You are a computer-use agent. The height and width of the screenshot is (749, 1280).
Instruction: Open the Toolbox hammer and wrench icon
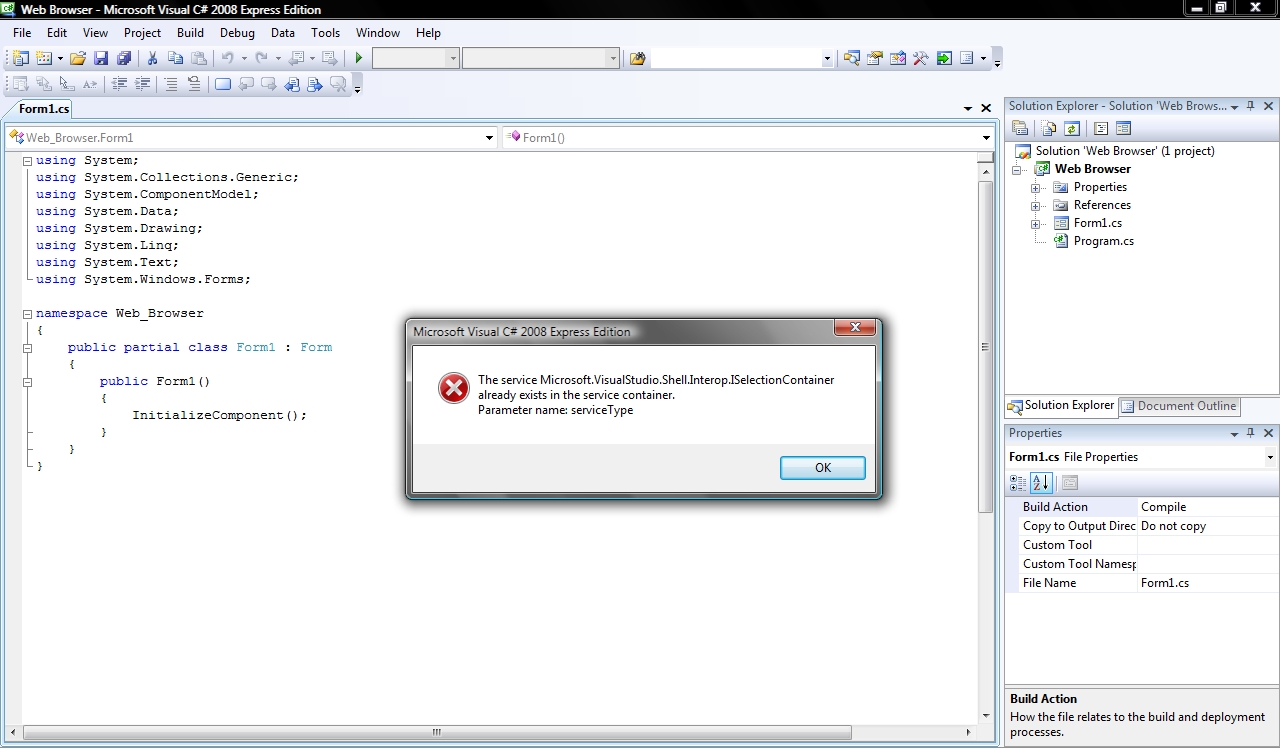point(921,59)
